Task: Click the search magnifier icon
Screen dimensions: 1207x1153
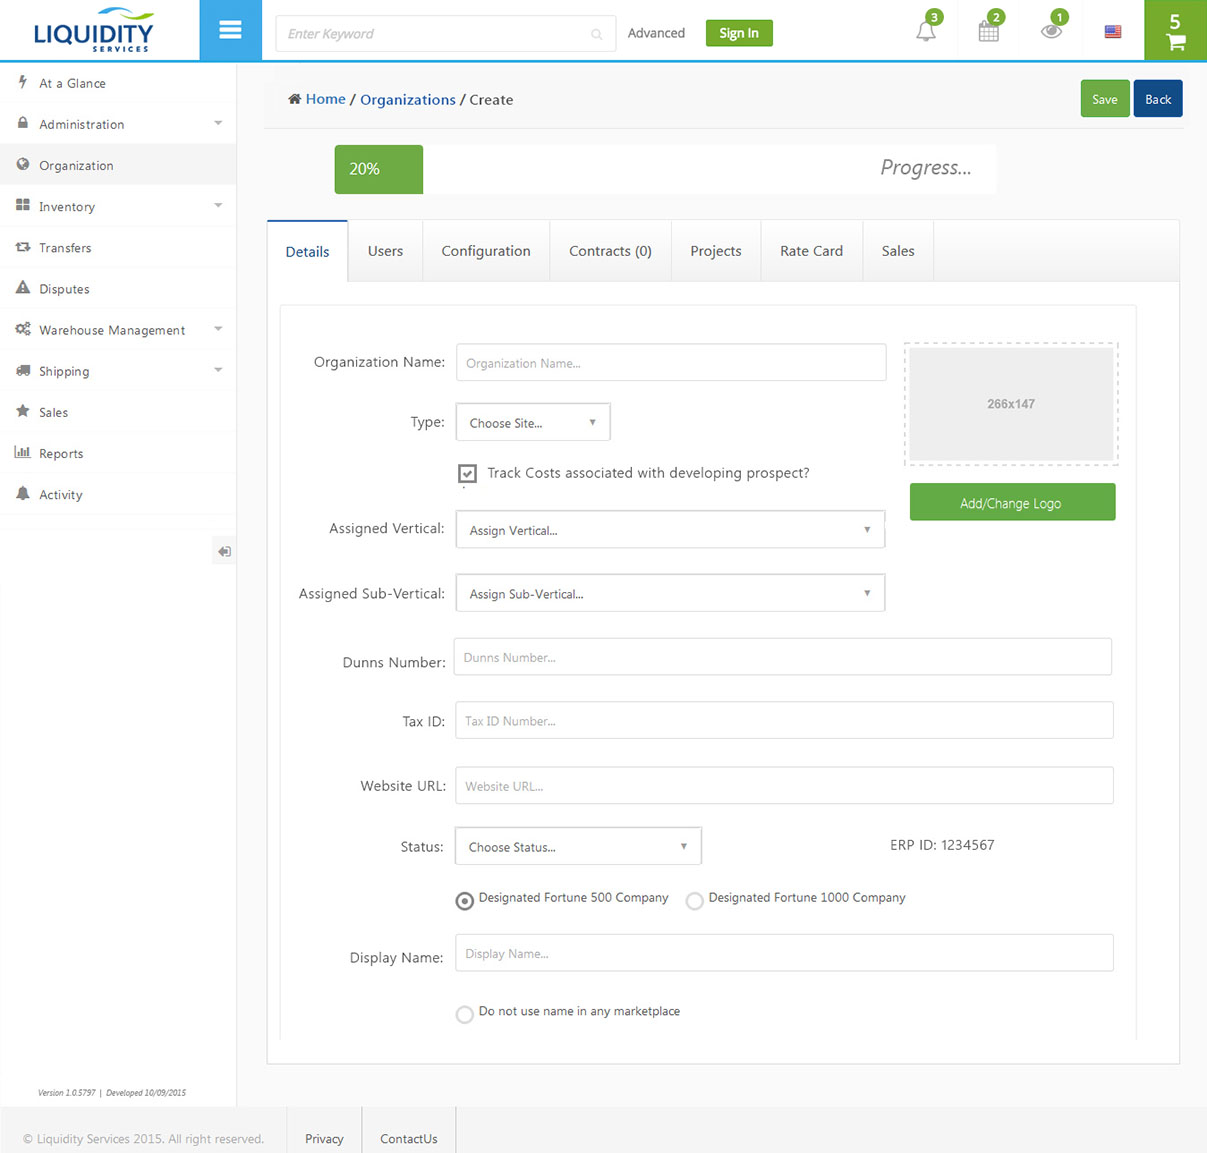Action: (x=596, y=34)
